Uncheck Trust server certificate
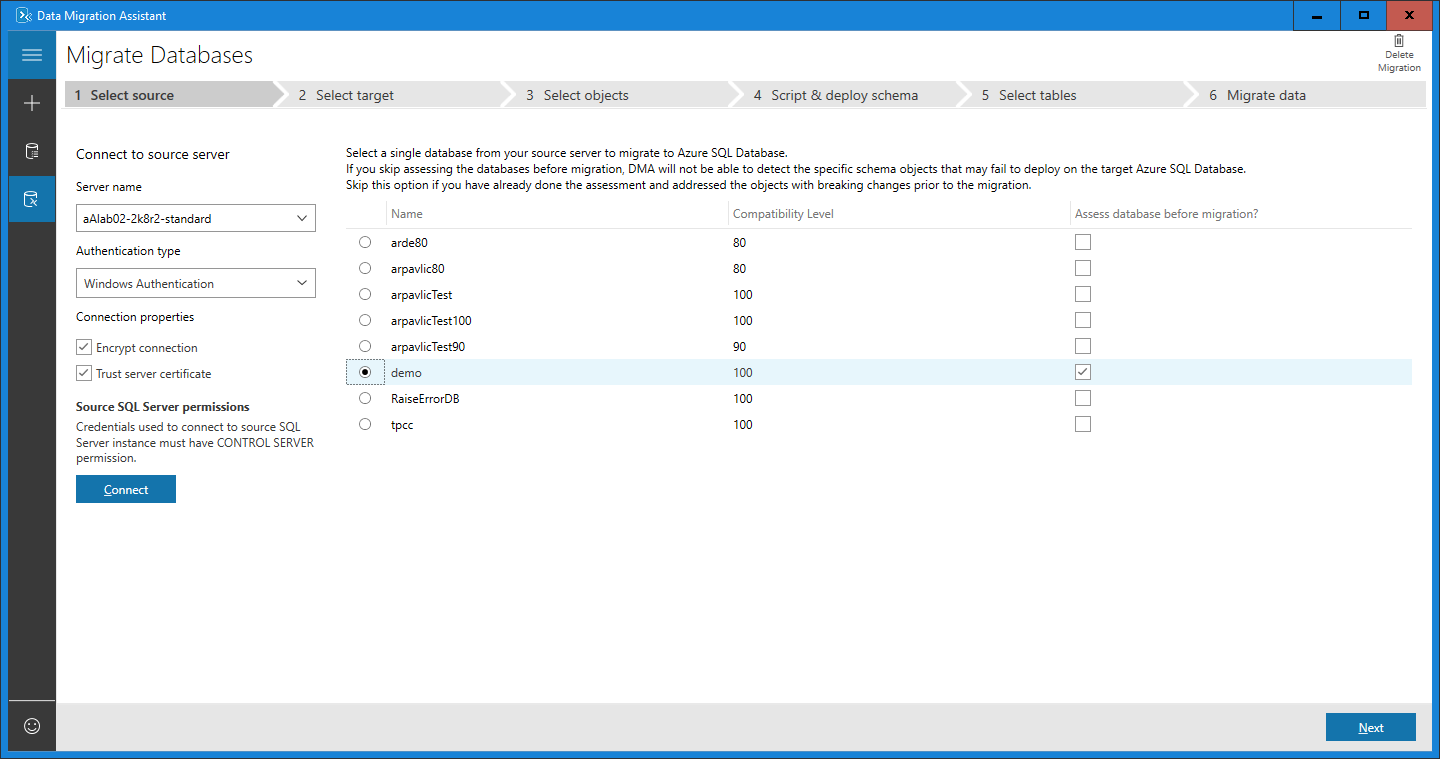 tap(83, 372)
